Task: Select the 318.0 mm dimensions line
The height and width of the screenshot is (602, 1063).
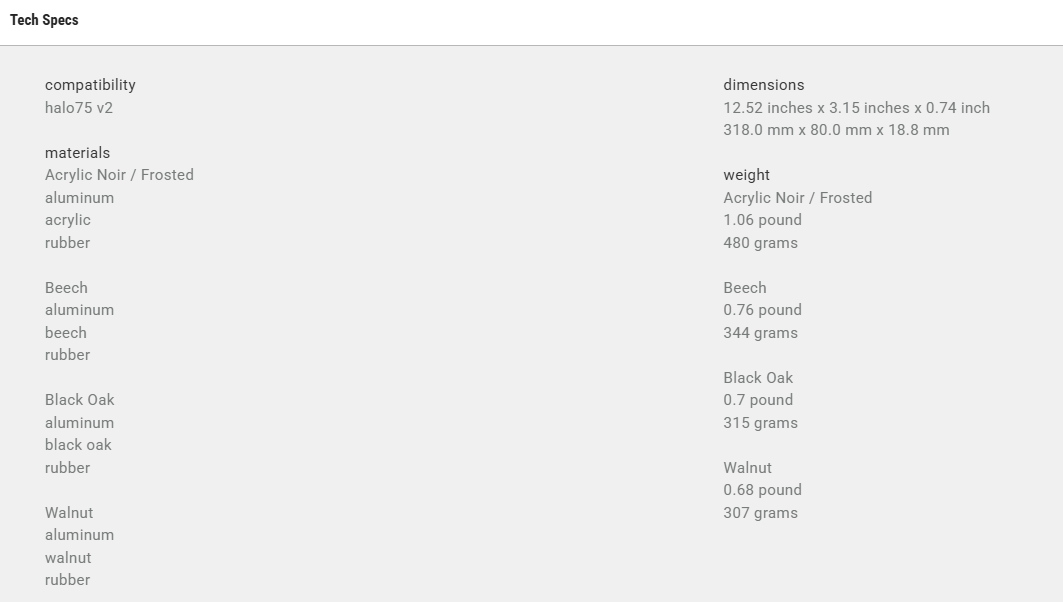Action: tap(836, 130)
